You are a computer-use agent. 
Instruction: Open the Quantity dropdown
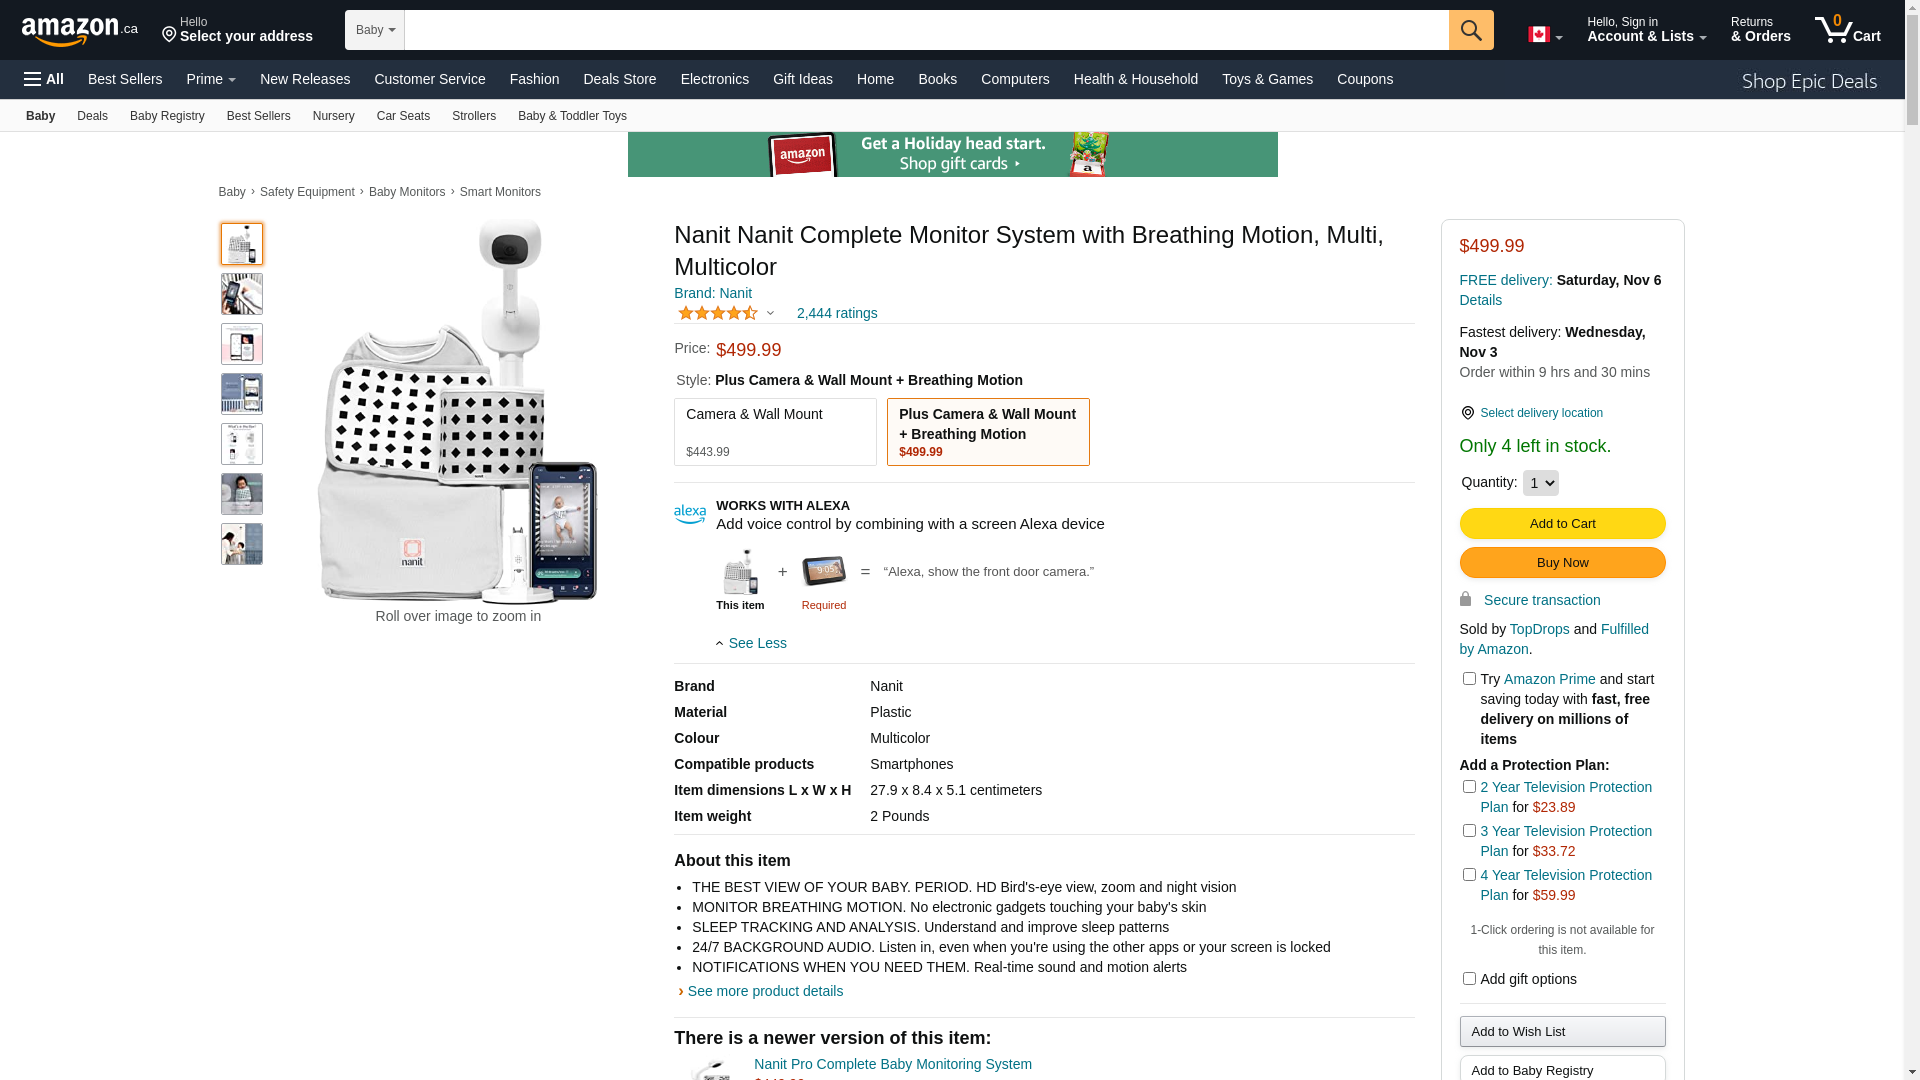click(1540, 483)
